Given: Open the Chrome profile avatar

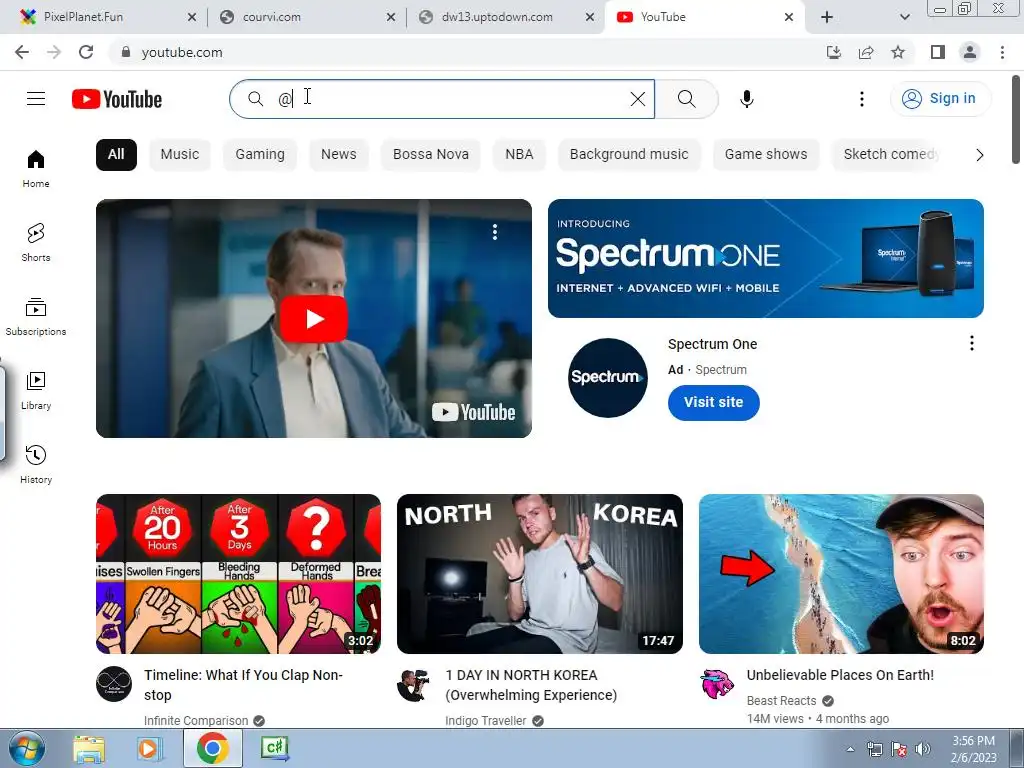Looking at the screenshot, I should click(970, 52).
